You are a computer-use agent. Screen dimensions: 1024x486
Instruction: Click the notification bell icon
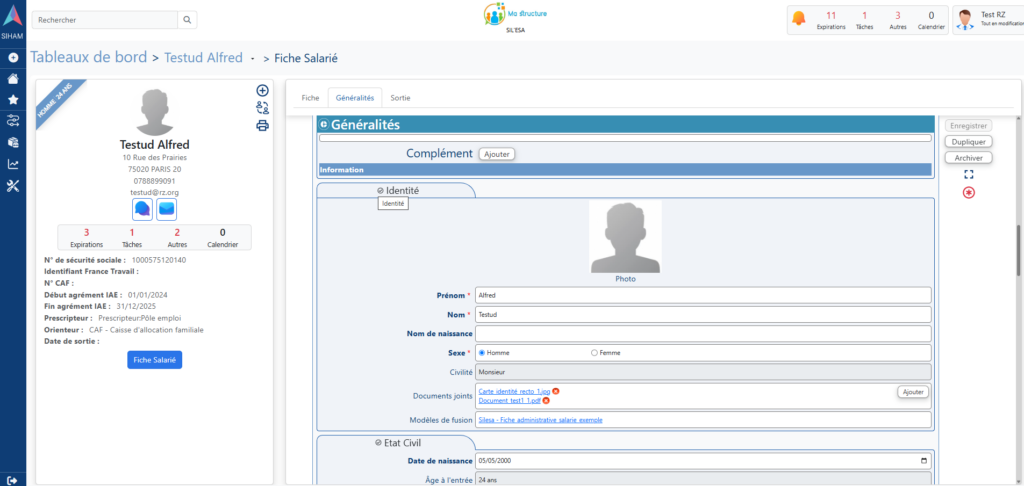coord(798,19)
